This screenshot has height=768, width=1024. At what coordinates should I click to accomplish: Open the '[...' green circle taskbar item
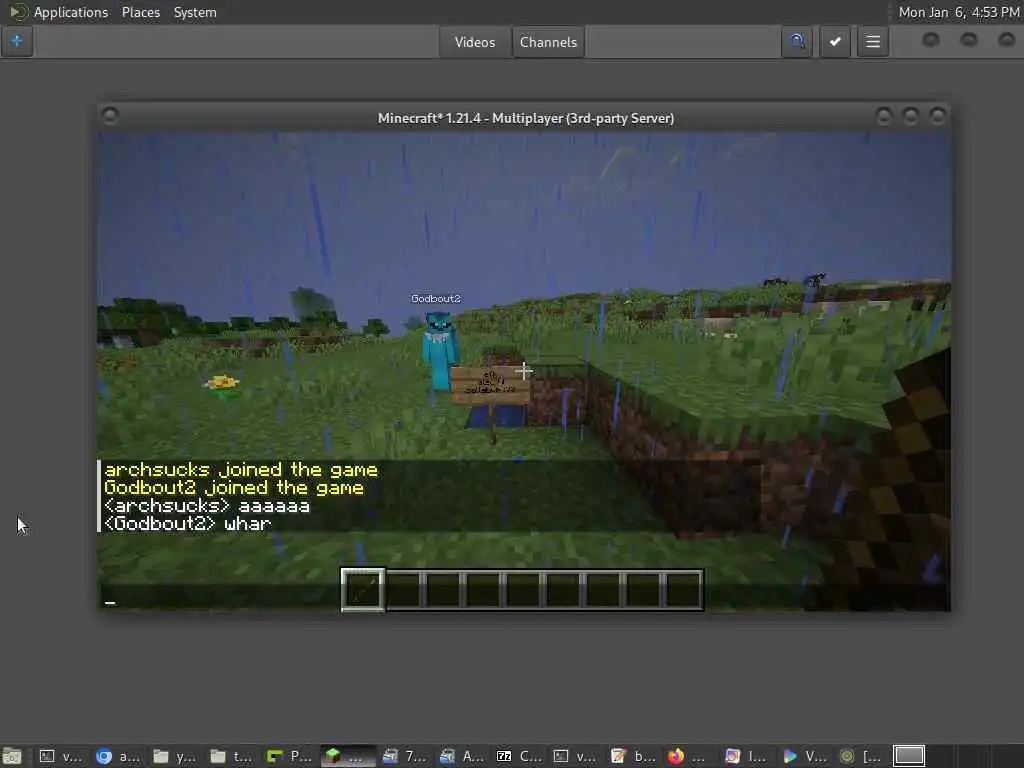(x=861, y=756)
